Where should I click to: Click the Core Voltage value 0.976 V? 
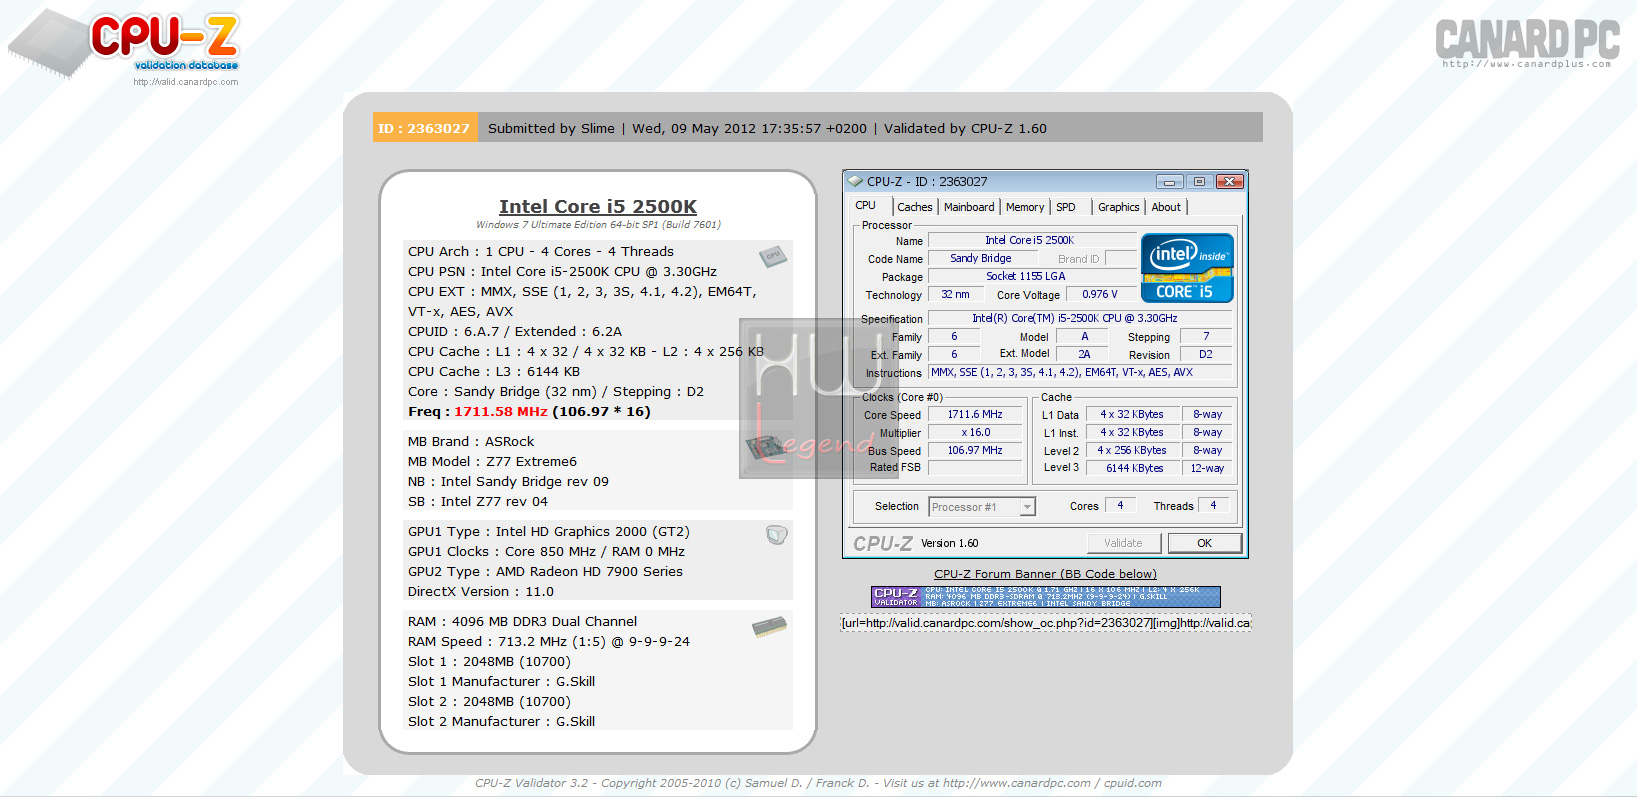pyautogui.click(x=1100, y=294)
